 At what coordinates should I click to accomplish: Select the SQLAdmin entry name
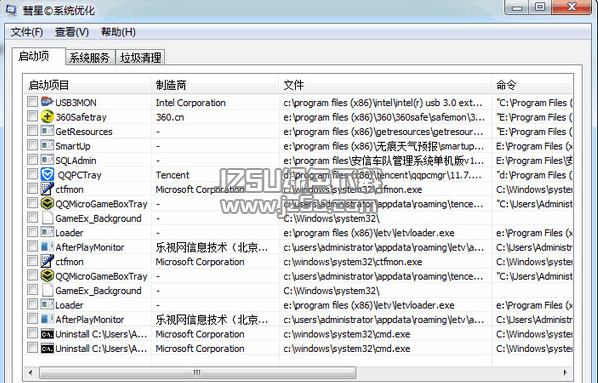tap(76, 161)
